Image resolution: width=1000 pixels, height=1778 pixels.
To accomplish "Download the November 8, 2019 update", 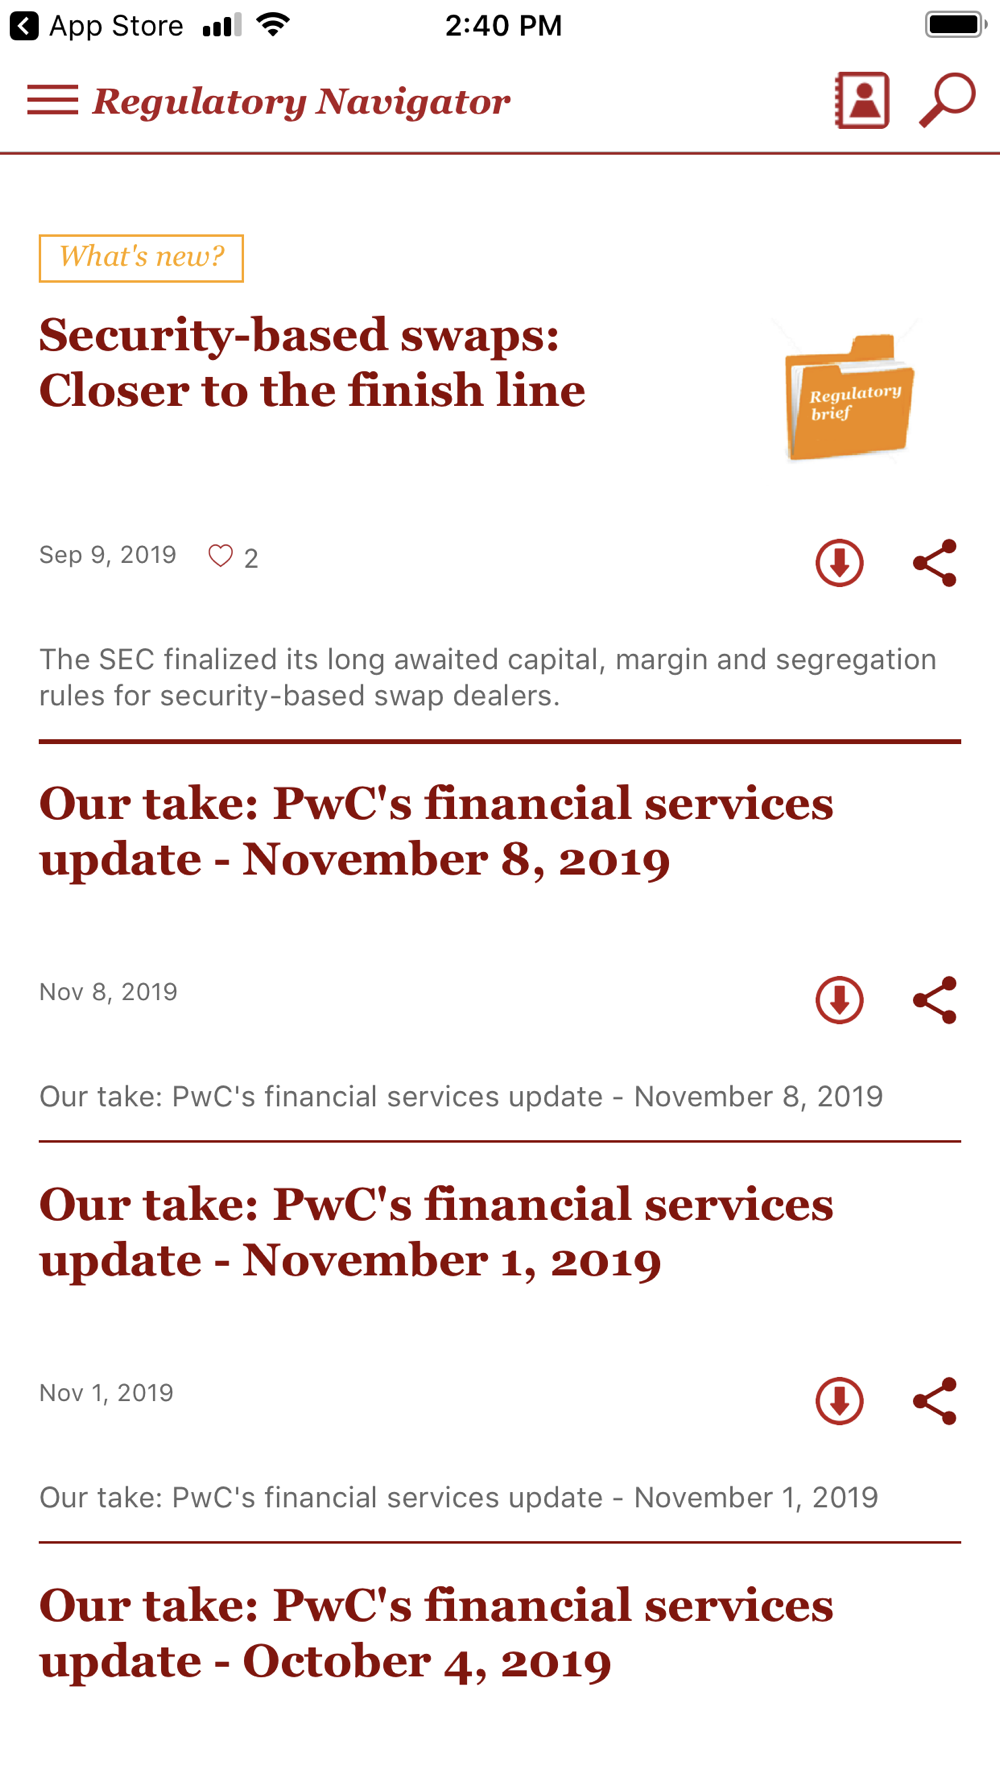I will click(839, 1000).
